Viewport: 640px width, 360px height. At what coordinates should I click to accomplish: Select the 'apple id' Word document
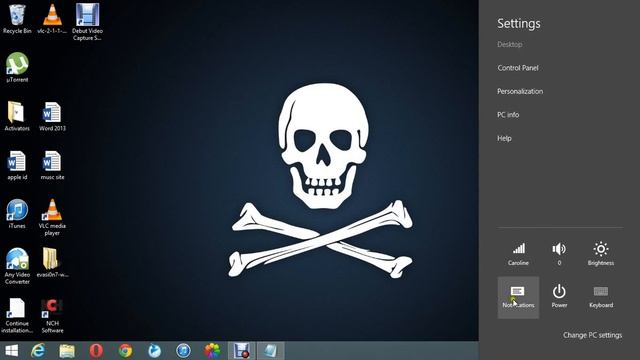tap(17, 165)
